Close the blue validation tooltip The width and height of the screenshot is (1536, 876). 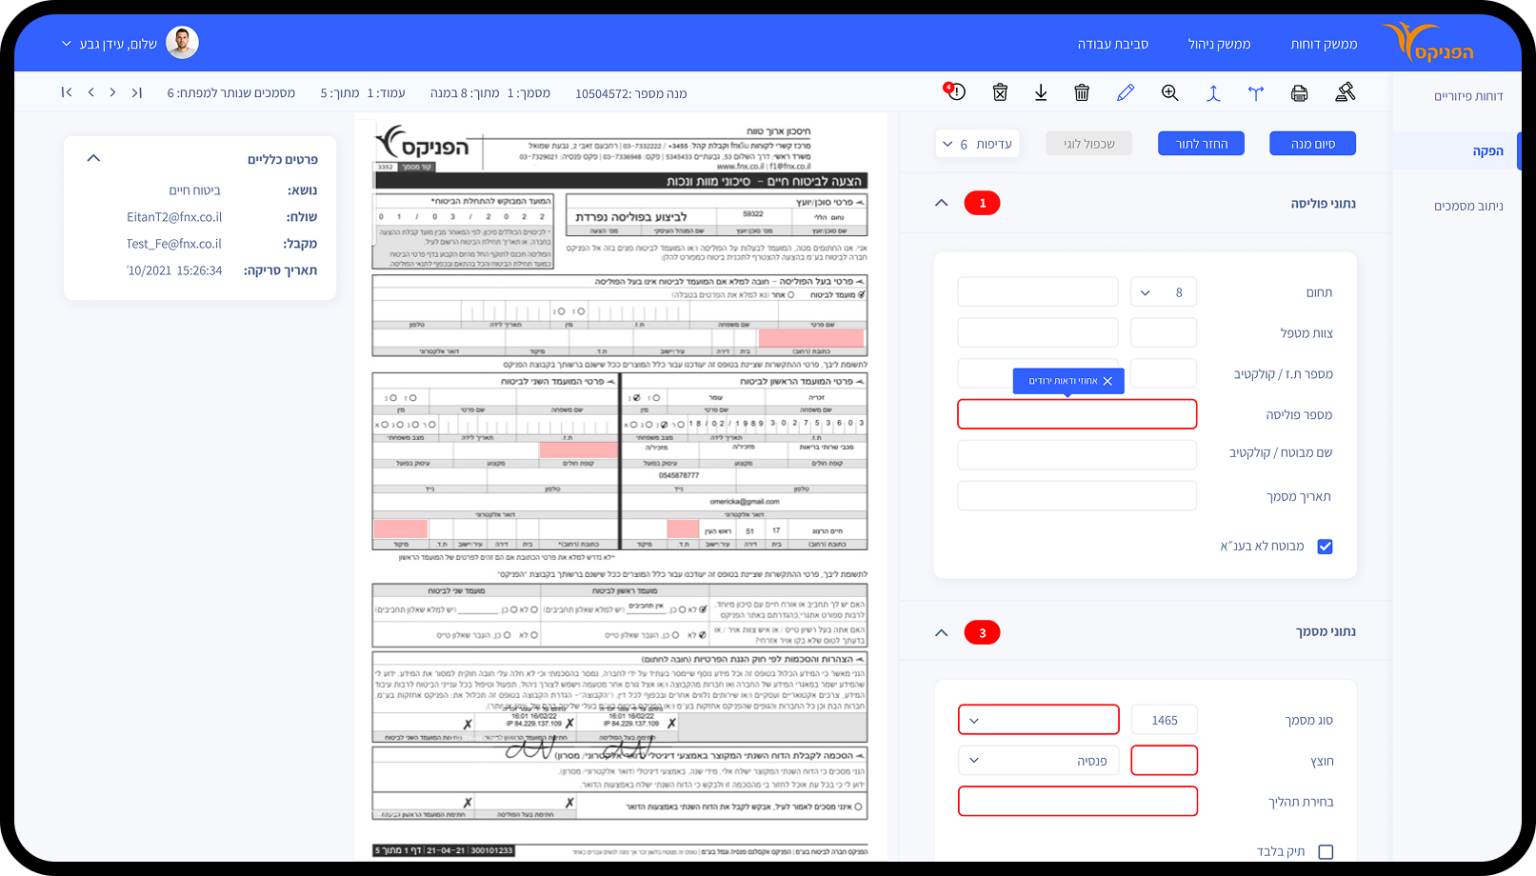(1107, 381)
